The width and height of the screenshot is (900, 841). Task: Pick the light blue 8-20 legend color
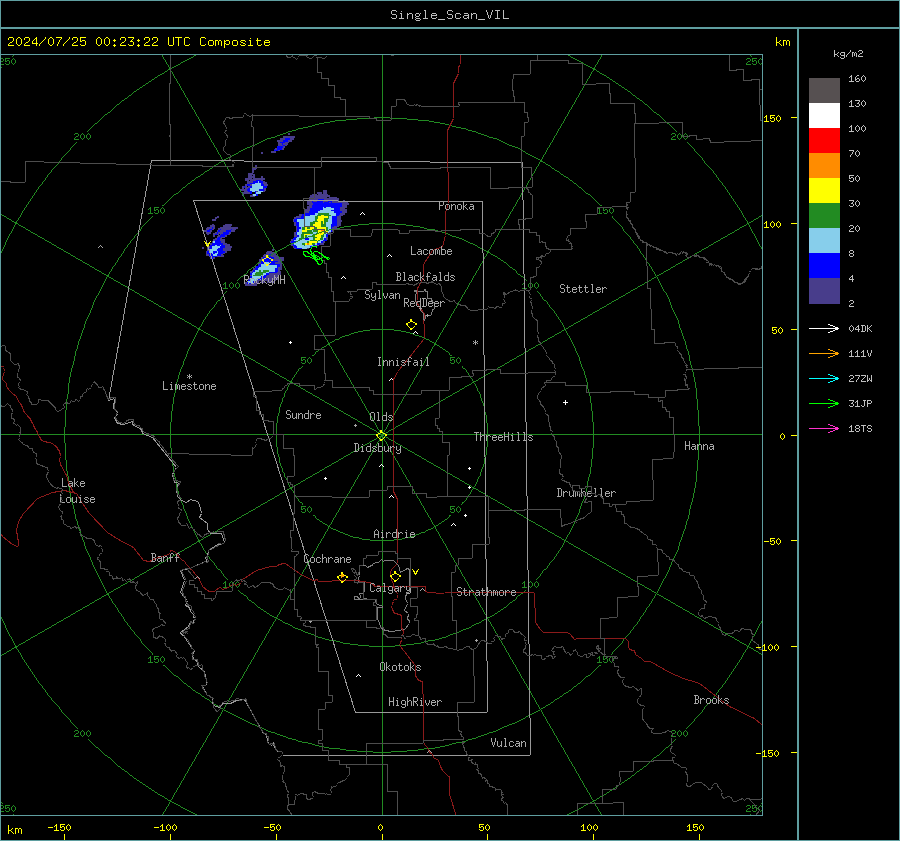824,241
